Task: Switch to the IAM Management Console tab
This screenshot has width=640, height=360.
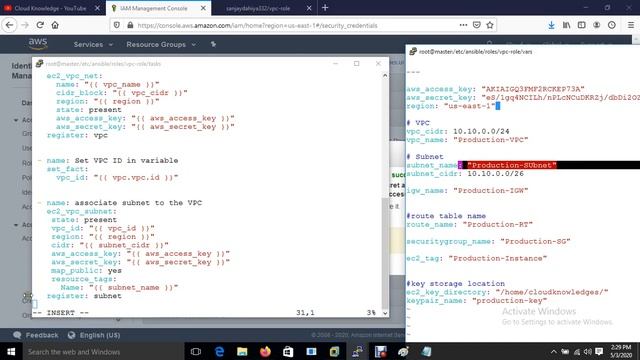Action: click(153, 8)
